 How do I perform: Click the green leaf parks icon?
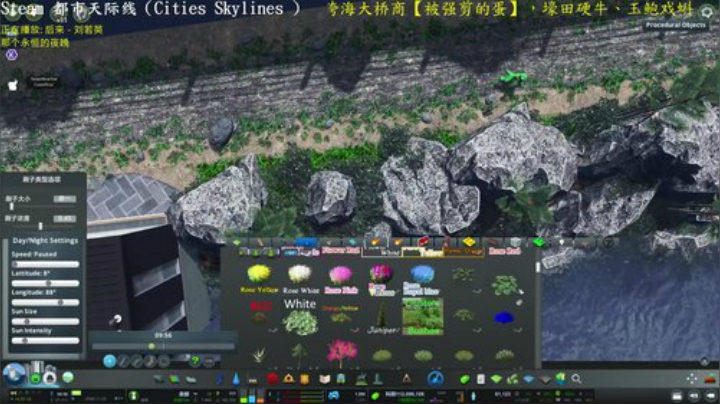pyautogui.click(x=465, y=379)
